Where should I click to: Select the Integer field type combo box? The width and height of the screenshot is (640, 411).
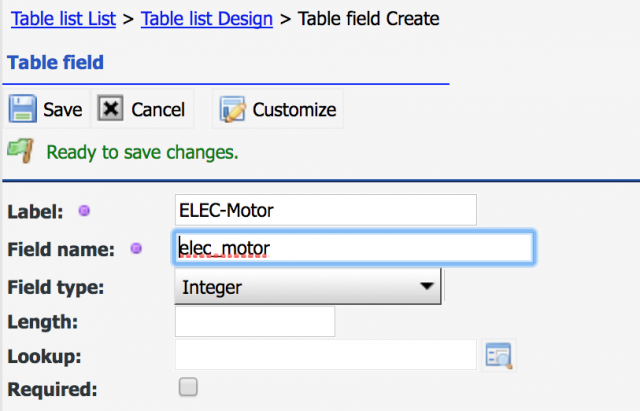click(308, 287)
